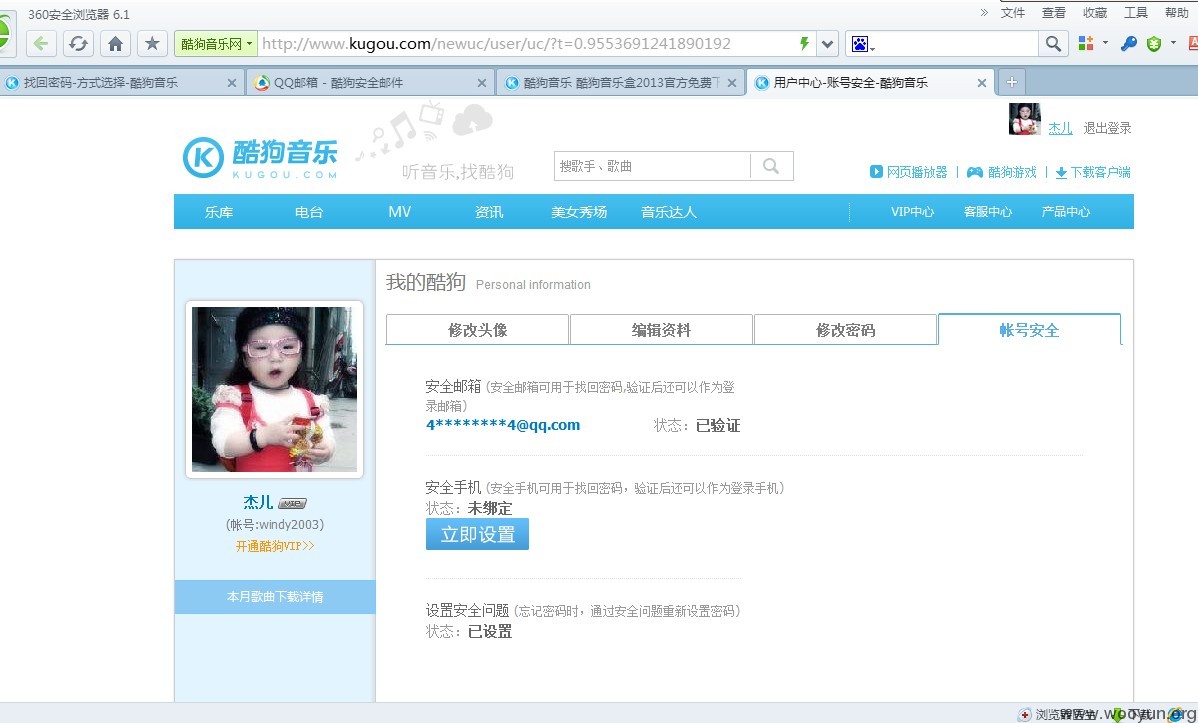
Task: Open the 资讯 navigation item
Action: click(x=489, y=212)
